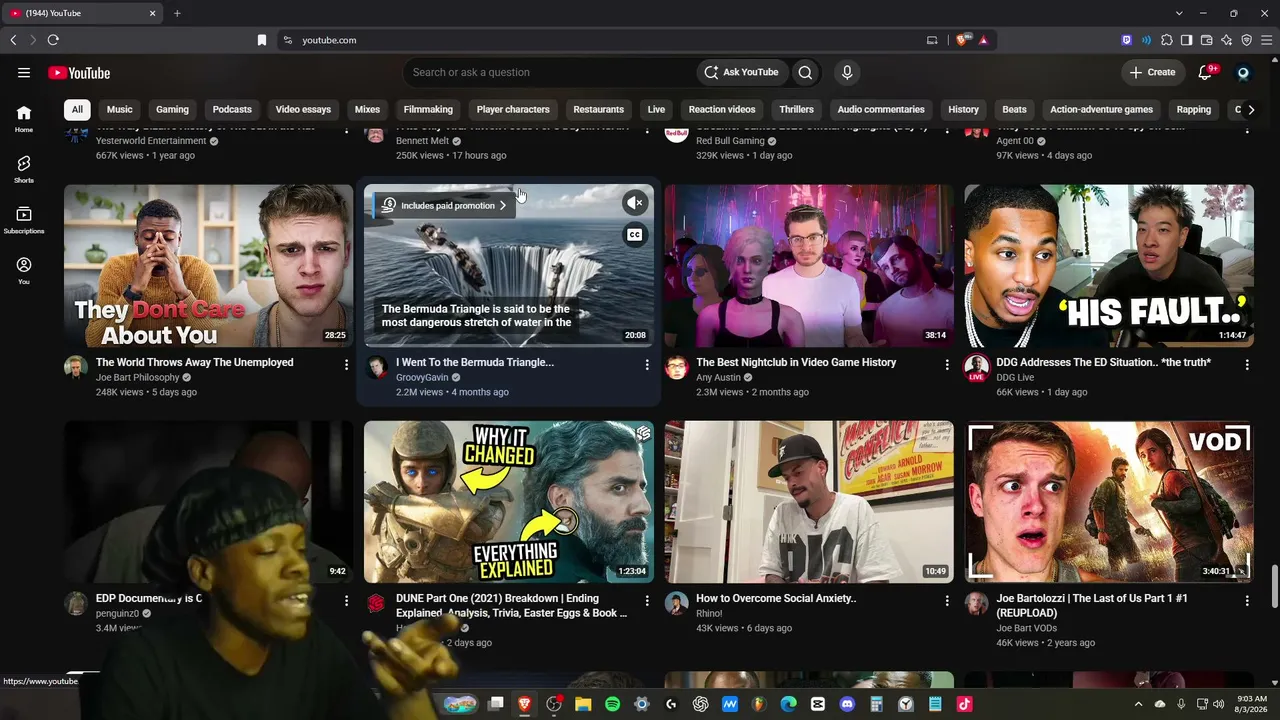Toggle captions on the Bermuda Triangle preview
This screenshot has width=1280, height=720.
634,235
